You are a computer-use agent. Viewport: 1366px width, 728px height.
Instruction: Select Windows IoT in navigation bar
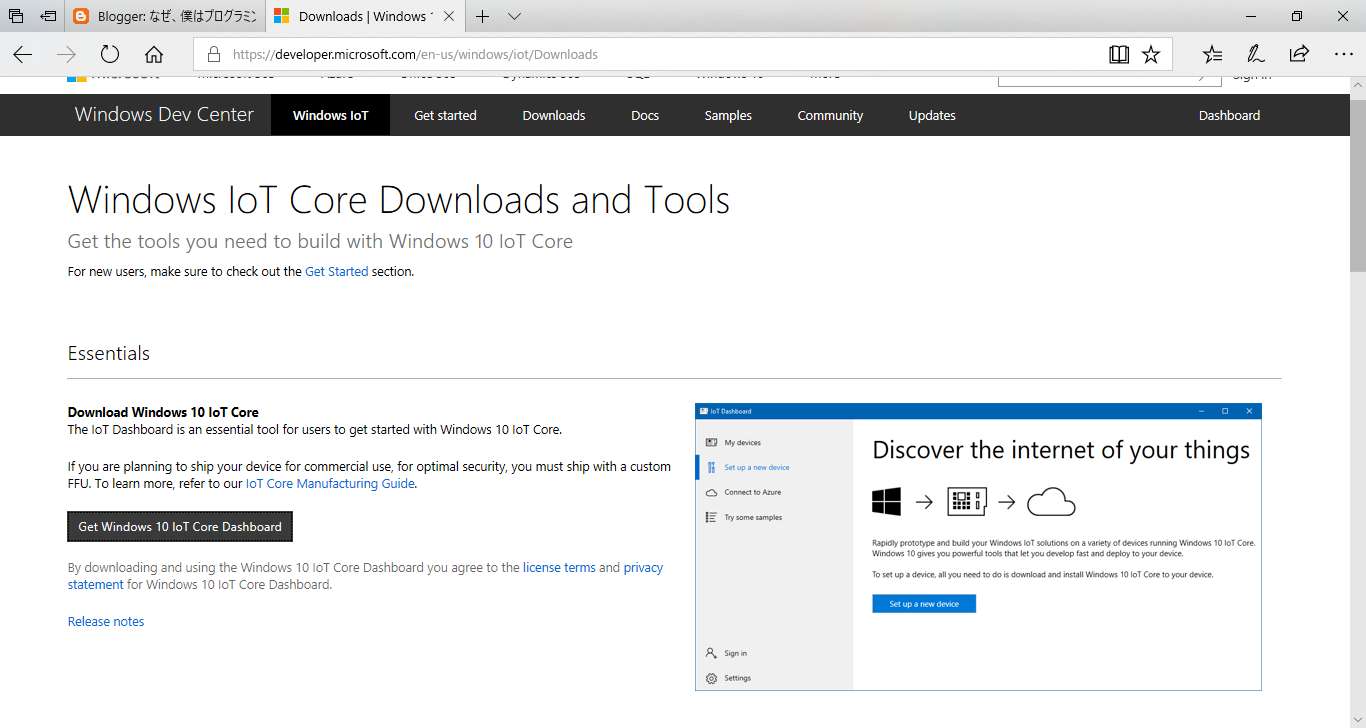pos(330,115)
